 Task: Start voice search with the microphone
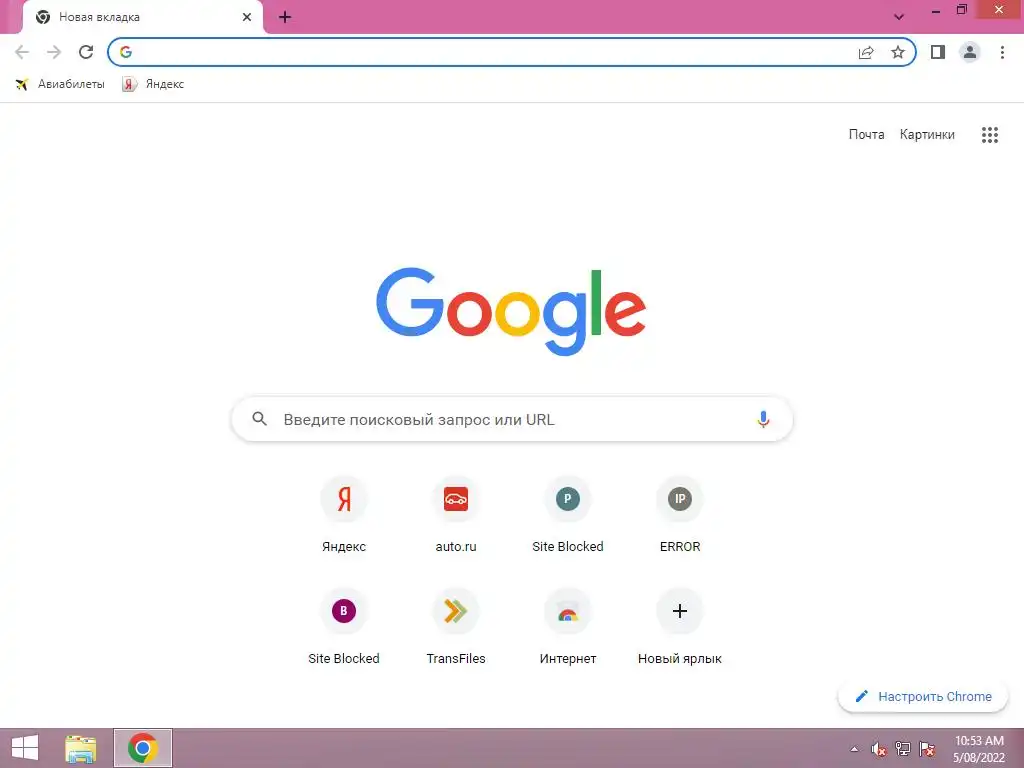pyautogui.click(x=763, y=419)
